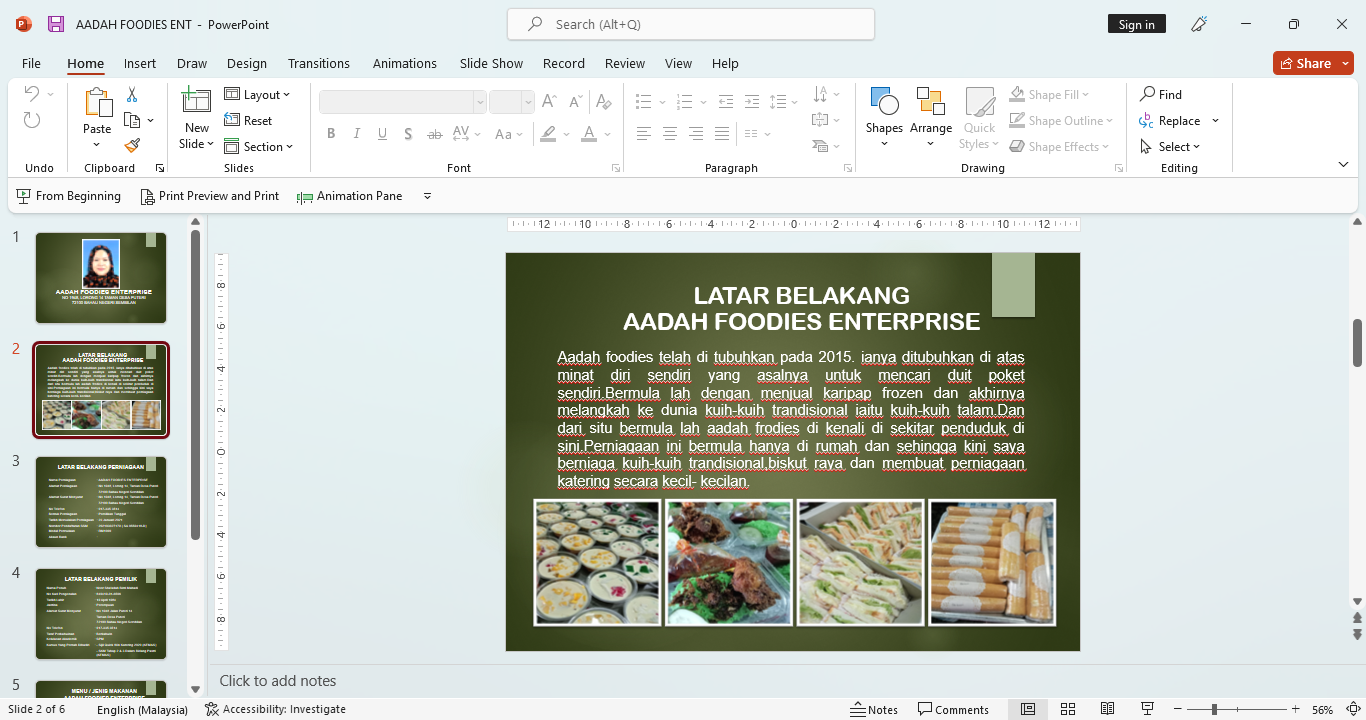This screenshot has height=720, width=1366.
Task: Switch to Normal view icon
Action: [1028, 709]
